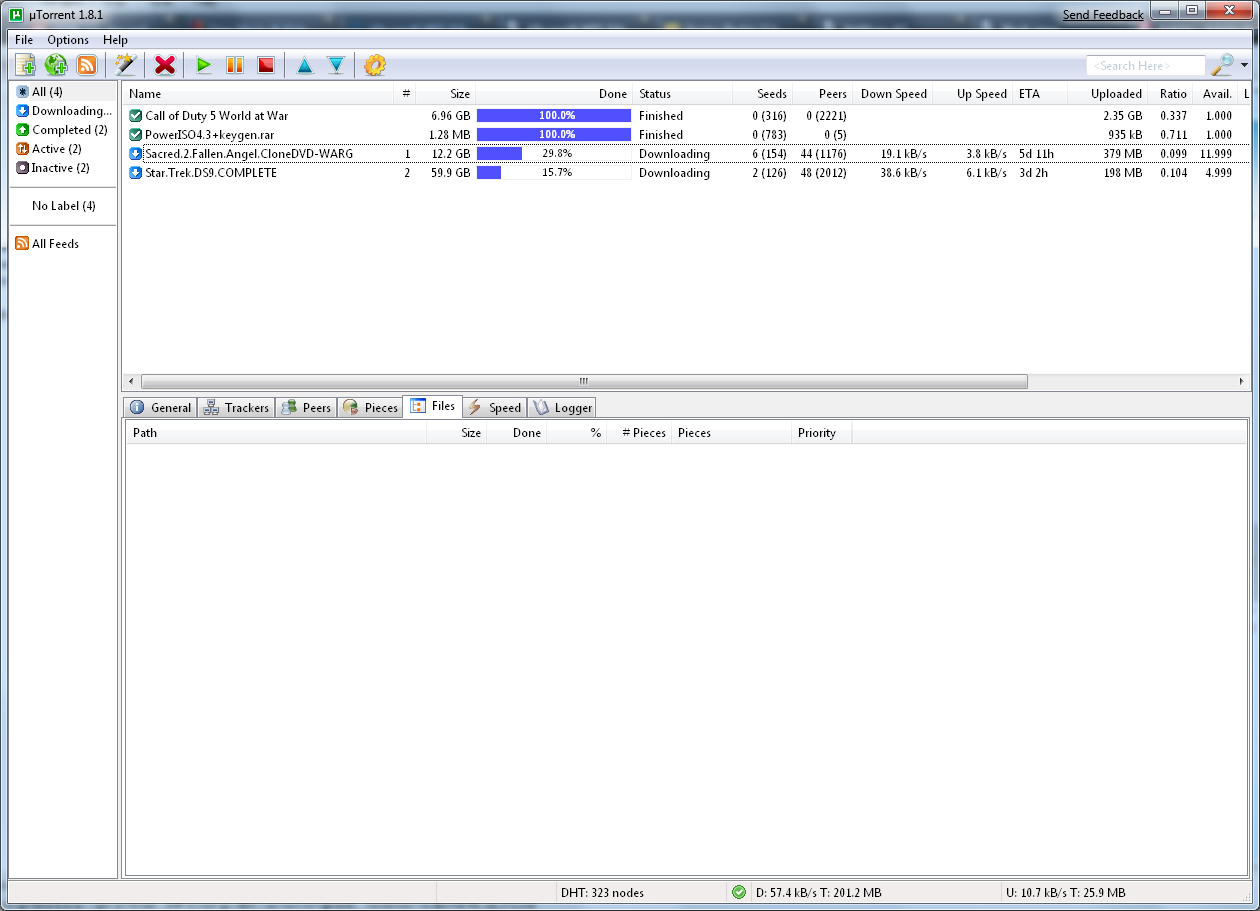This screenshot has height=911, width=1260.
Task: Sort torrents by the Status column header
Action: point(683,94)
